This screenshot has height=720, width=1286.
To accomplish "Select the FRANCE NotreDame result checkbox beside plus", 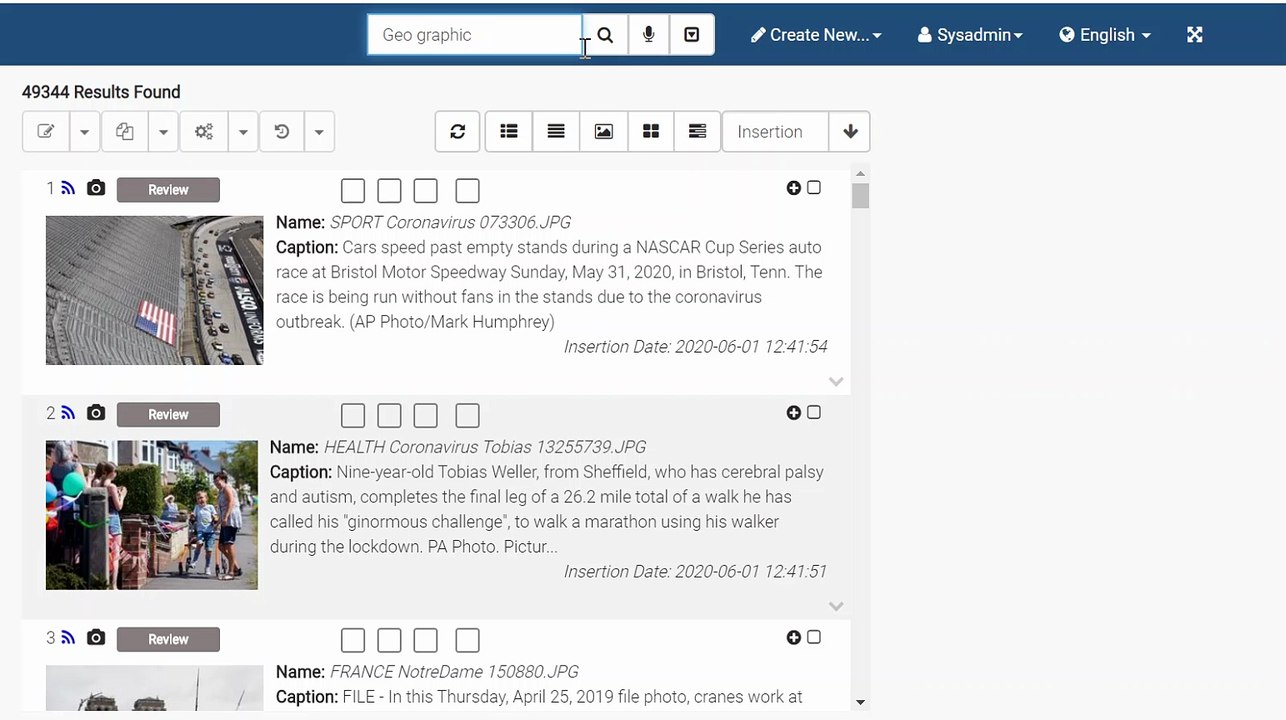I will tap(814, 638).
